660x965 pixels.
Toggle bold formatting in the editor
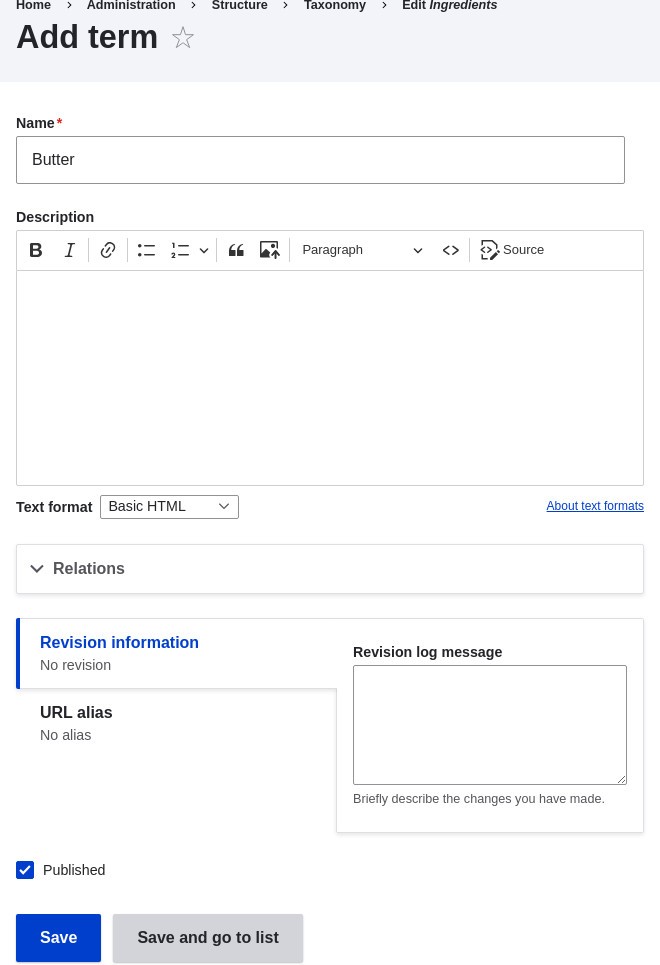(36, 250)
